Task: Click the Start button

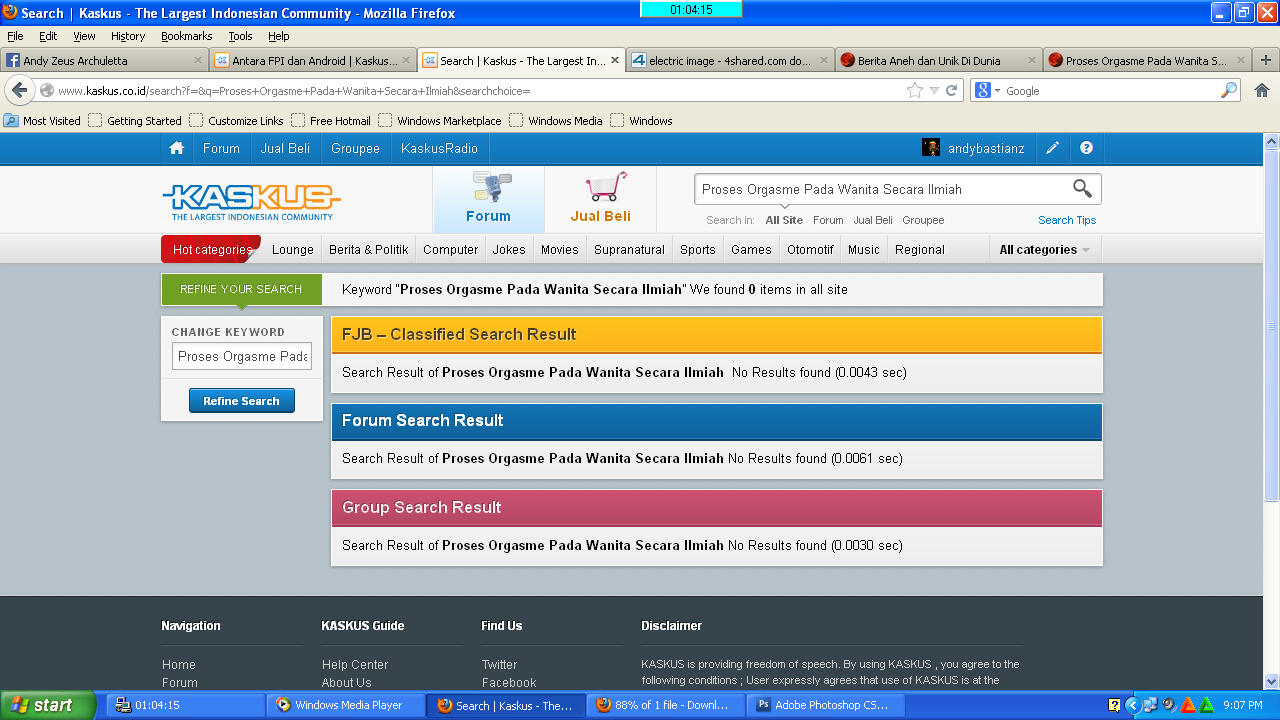Action: coord(47,705)
